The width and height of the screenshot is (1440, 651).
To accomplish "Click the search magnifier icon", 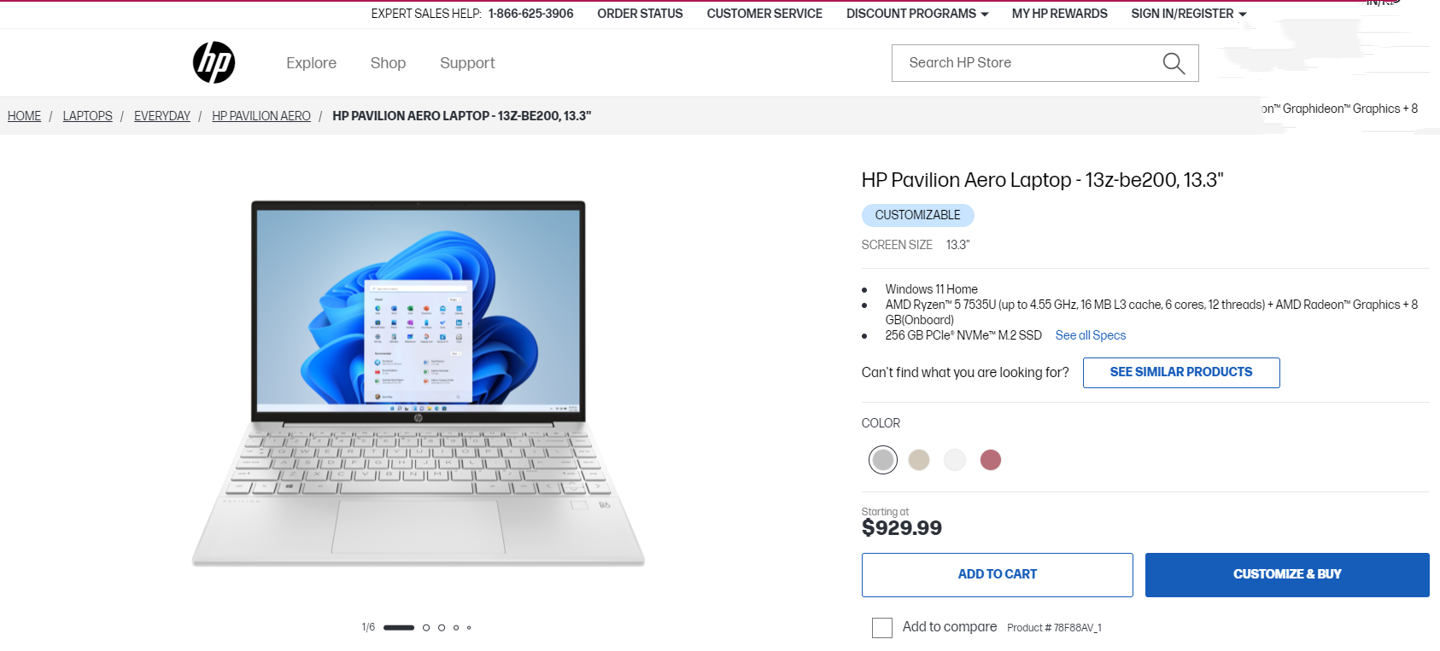I will click(1173, 64).
